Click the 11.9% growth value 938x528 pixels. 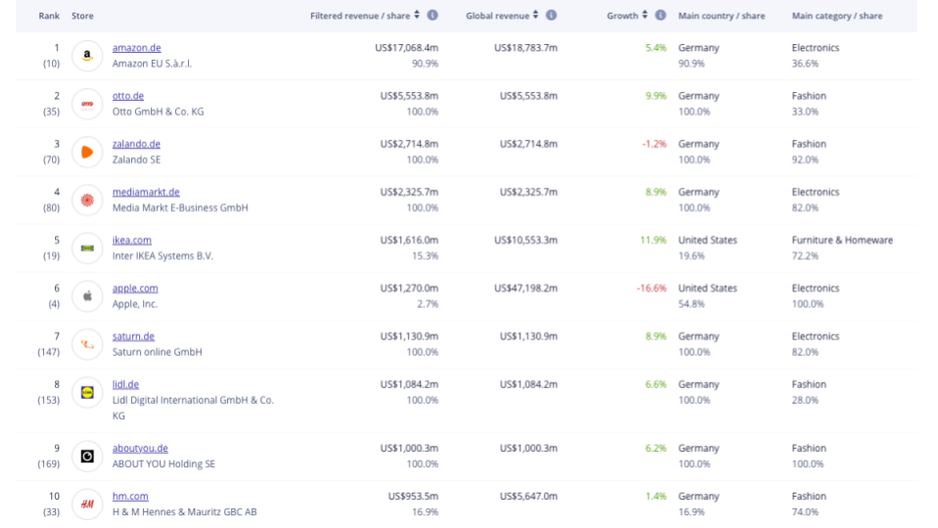point(653,240)
